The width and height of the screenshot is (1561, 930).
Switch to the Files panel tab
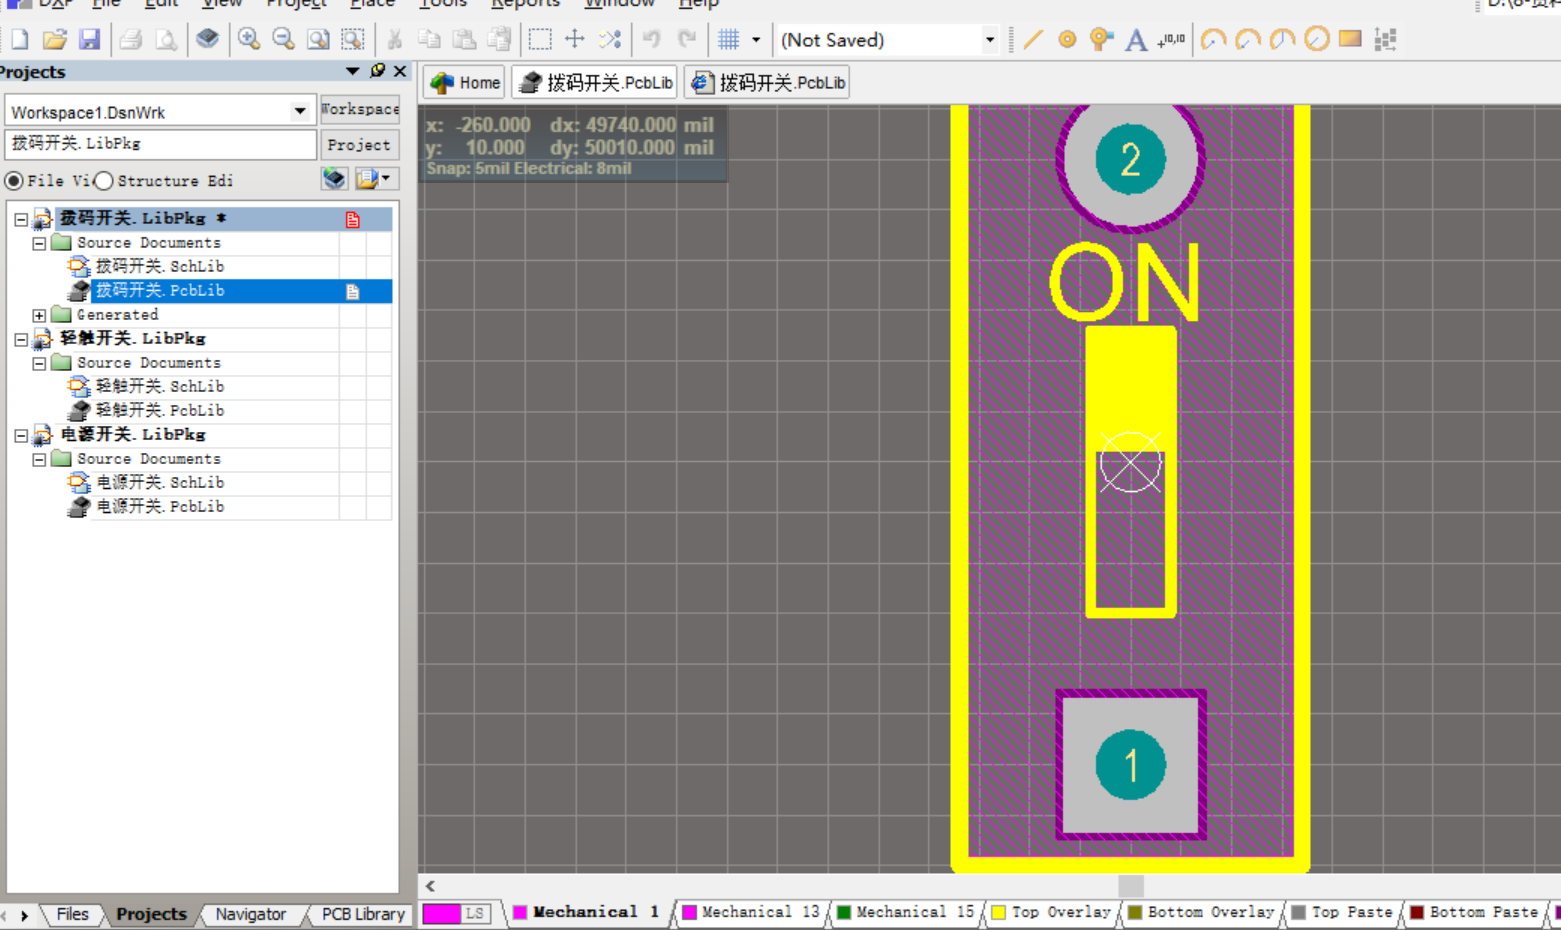click(x=72, y=914)
